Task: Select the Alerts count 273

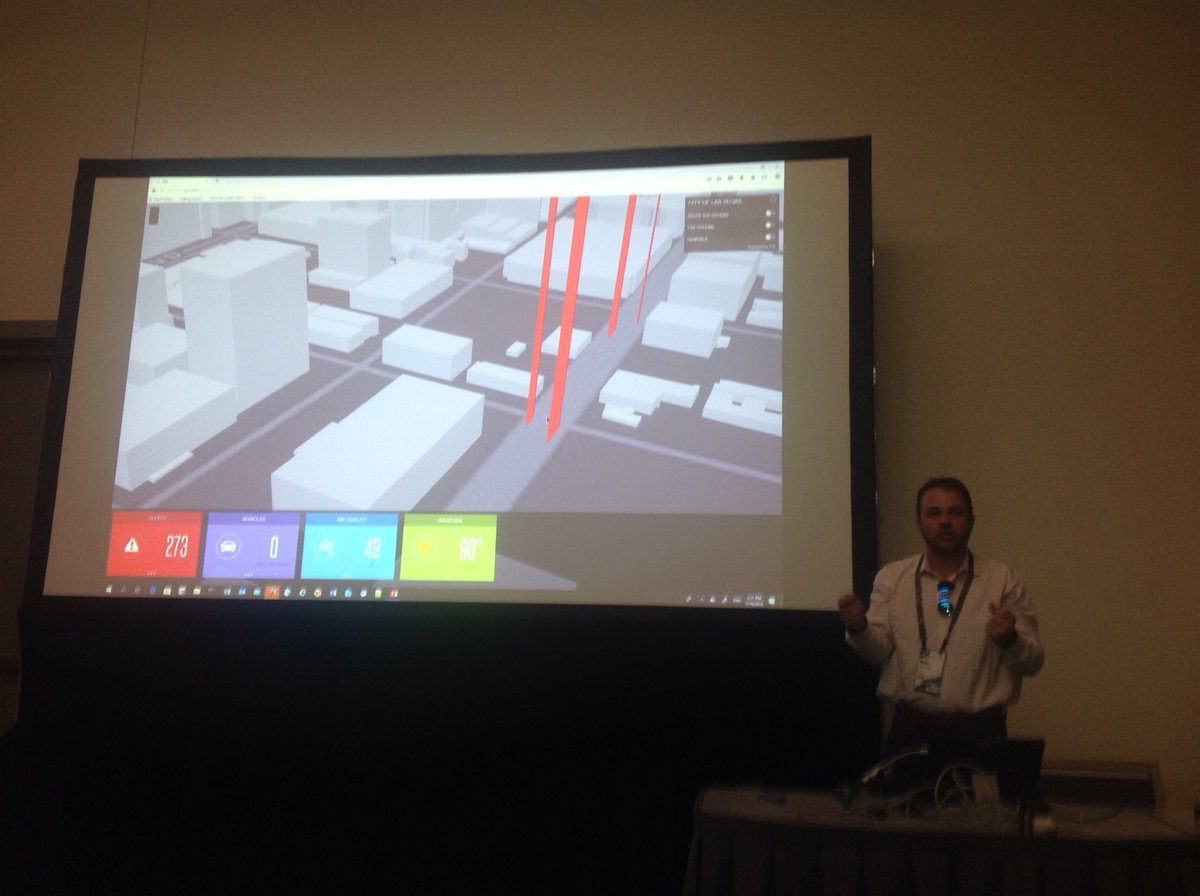Action: pos(176,546)
